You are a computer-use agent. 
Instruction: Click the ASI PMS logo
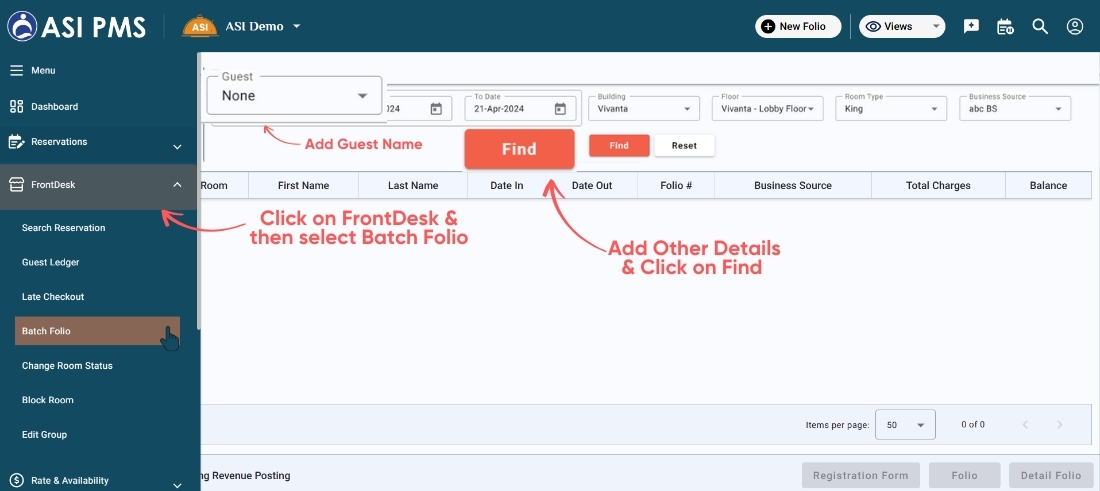click(x=76, y=26)
